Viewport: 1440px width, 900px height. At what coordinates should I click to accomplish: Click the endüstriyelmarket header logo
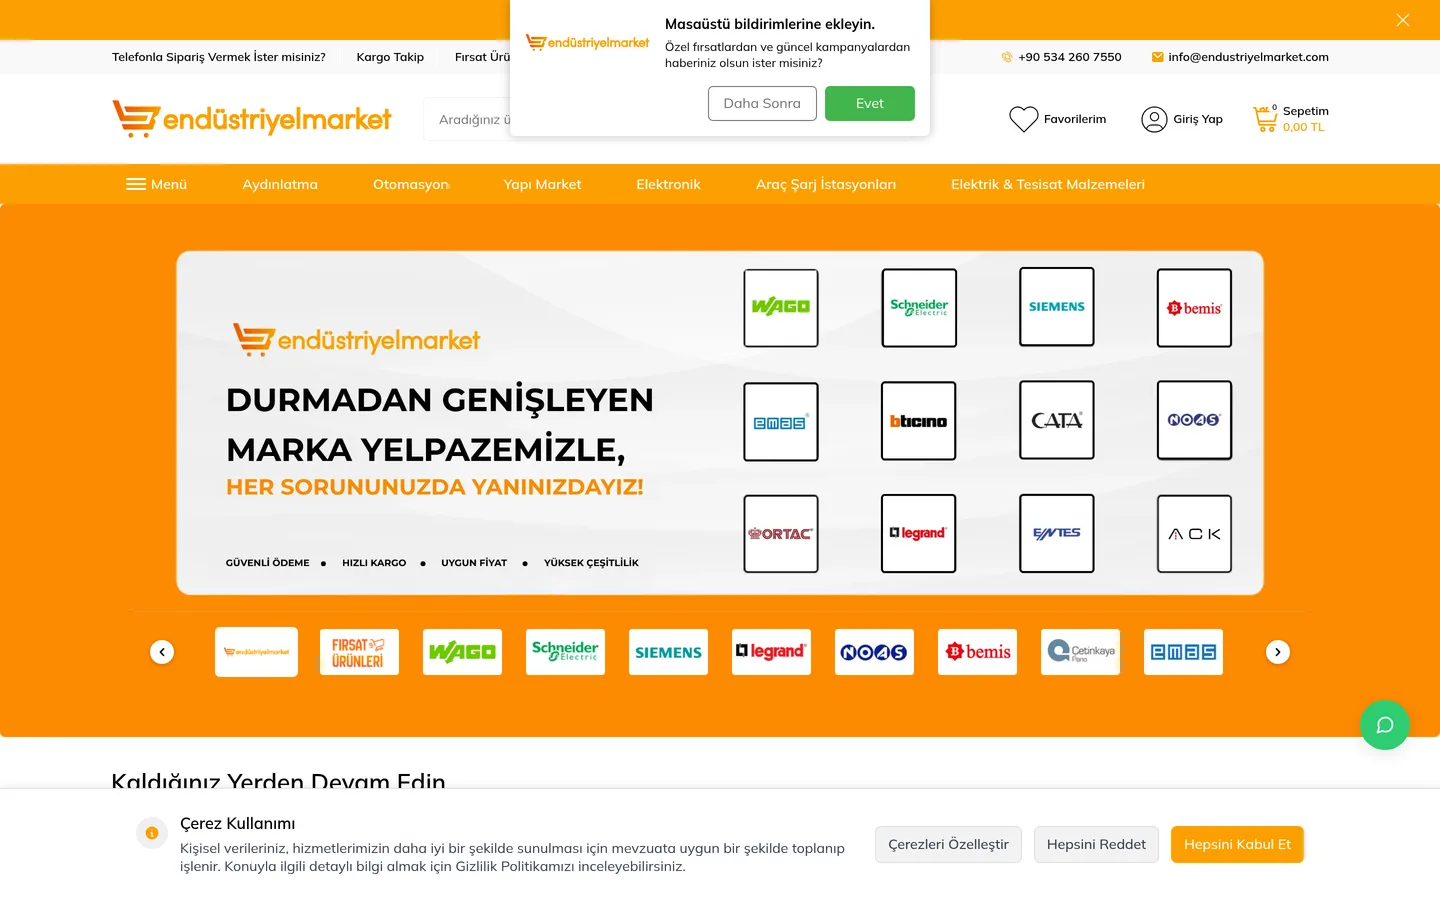coord(252,119)
